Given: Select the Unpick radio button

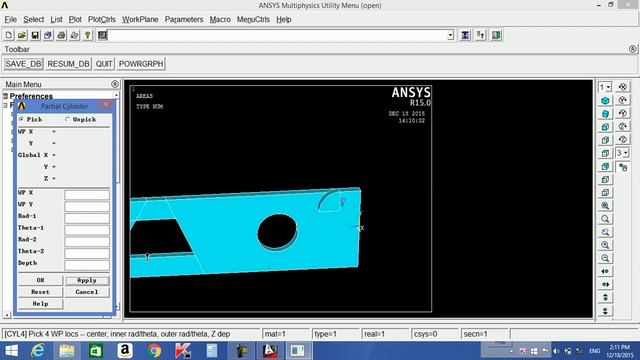Looking at the screenshot, I should (x=68, y=120).
